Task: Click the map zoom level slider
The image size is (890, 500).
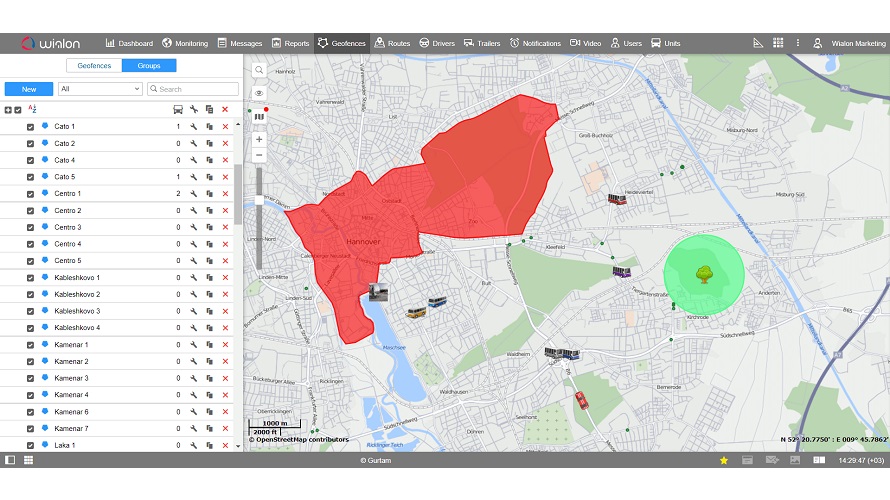Action: pyautogui.click(x=259, y=200)
